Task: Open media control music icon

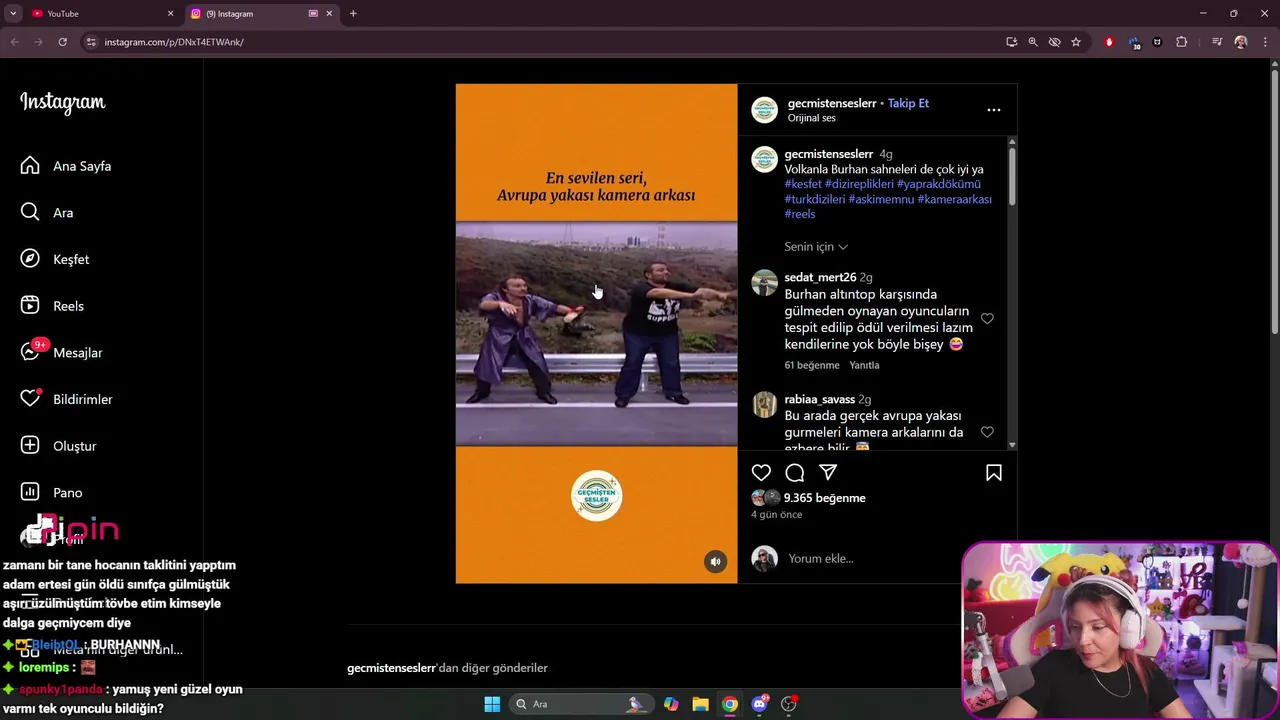Action: (1217, 42)
